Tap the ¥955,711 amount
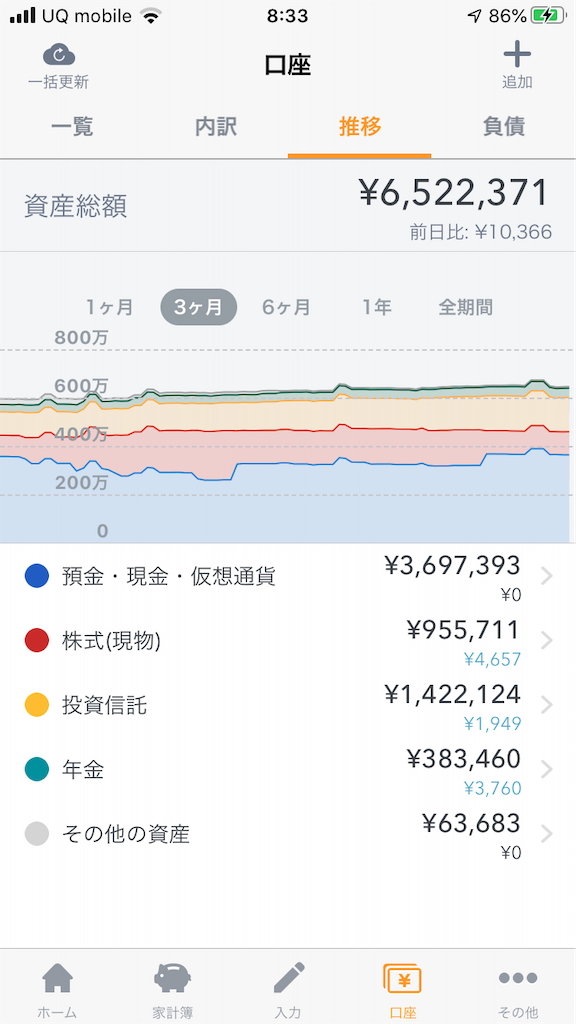Image resolution: width=576 pixels, height=1024 pixels. [464, 630]
